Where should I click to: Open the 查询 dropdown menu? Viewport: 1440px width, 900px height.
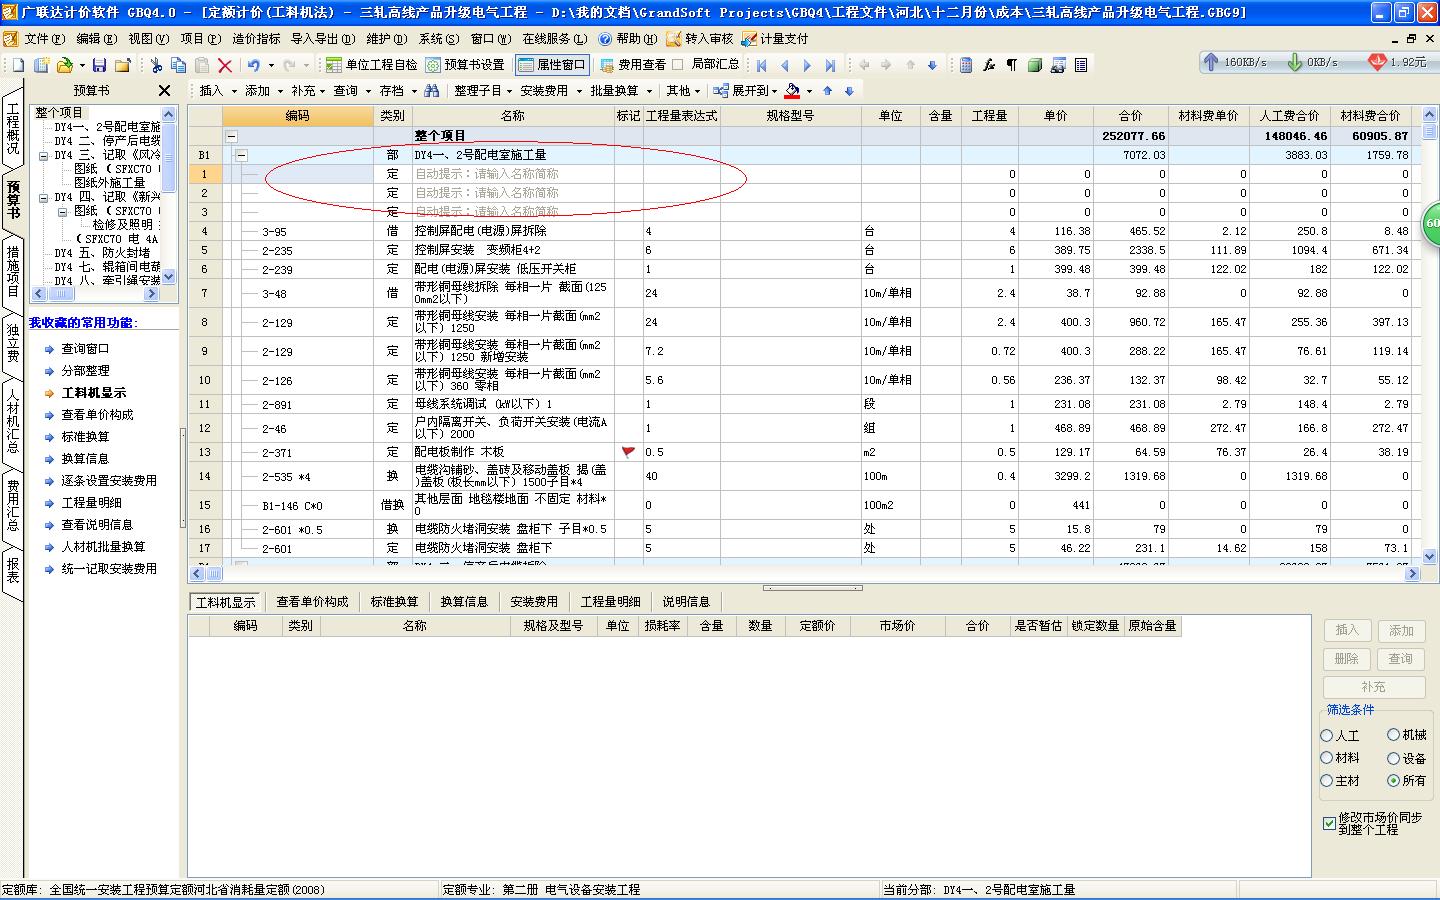352,91
